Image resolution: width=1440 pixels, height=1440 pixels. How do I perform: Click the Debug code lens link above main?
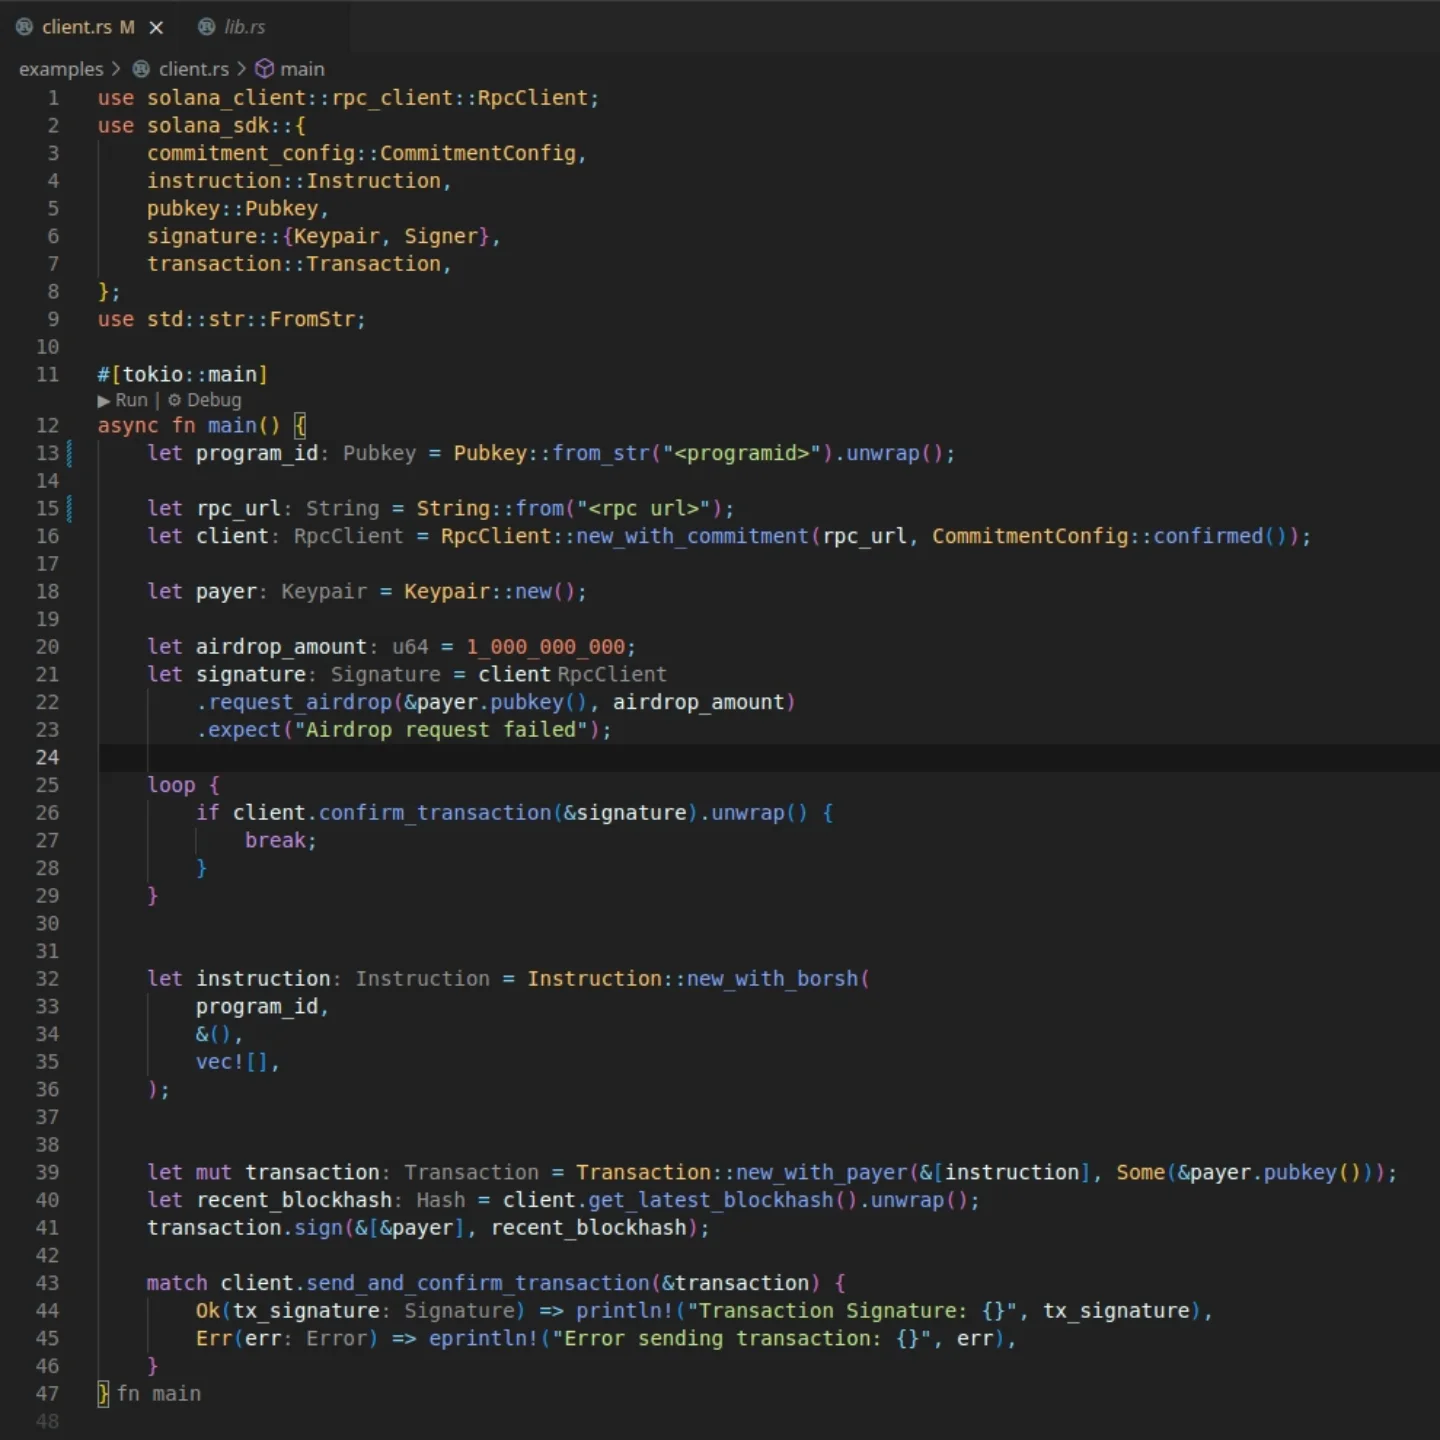(x=214, y=400)
